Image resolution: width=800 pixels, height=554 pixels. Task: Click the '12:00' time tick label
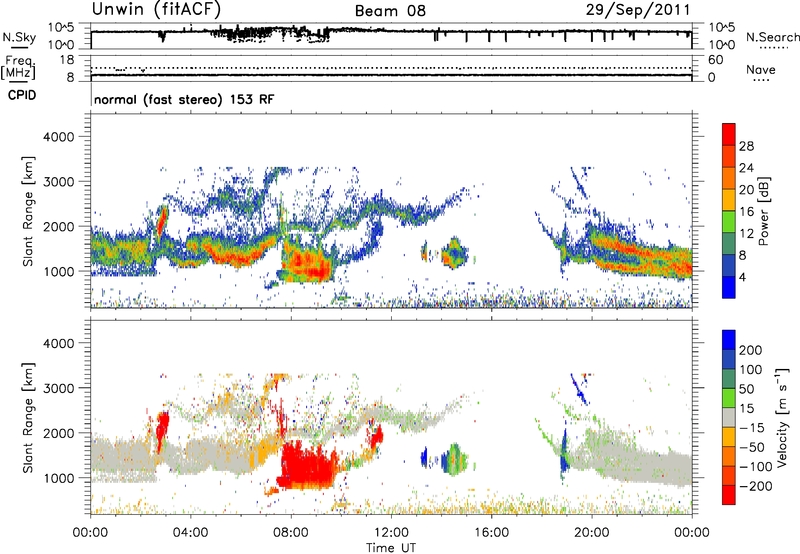click(x=391, y=533)
